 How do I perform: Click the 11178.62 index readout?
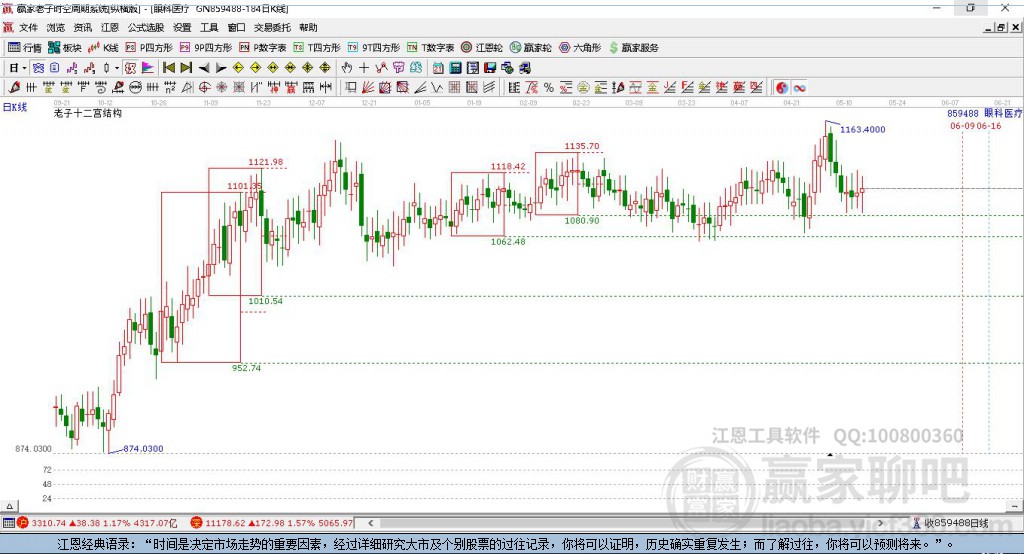pyautogui.click(x=227, y=523)
